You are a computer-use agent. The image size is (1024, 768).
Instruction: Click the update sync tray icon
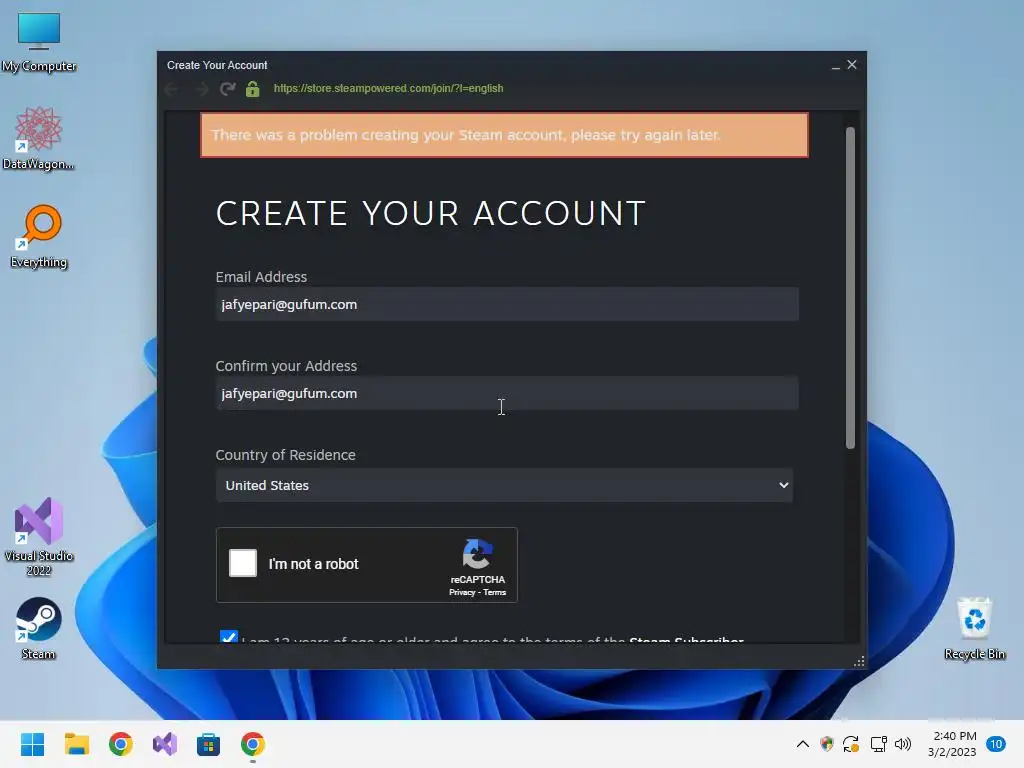[851, 744]
